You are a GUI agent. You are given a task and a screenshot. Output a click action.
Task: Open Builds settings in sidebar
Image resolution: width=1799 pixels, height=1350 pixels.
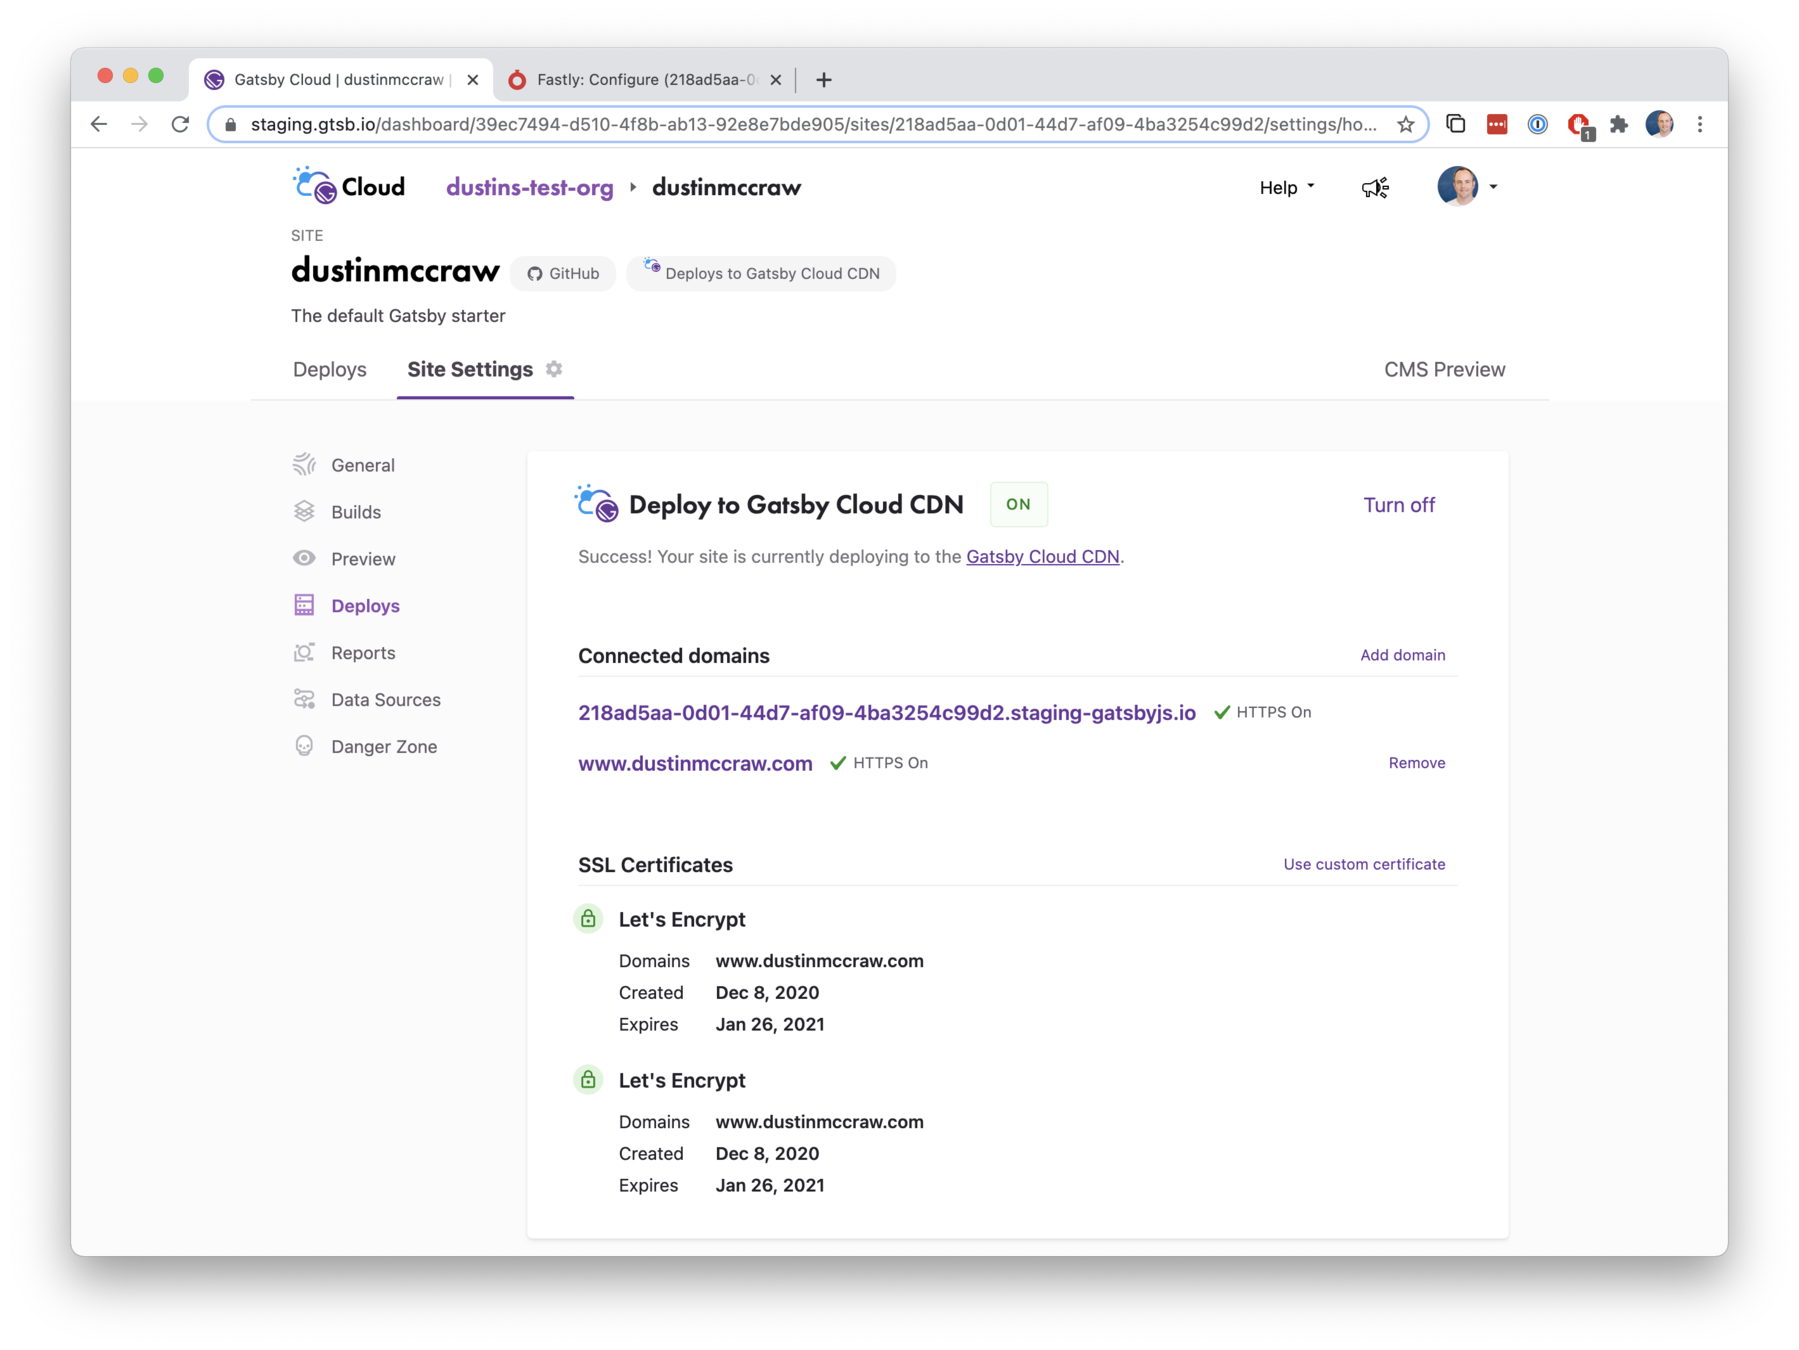point(356,512)
